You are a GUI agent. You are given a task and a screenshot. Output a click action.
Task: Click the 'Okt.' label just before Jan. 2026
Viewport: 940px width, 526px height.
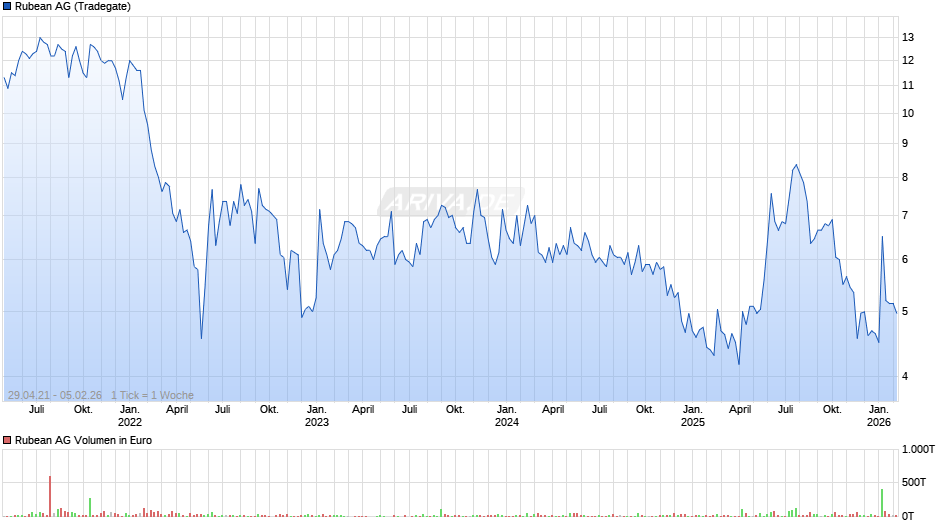pos(832,410)
